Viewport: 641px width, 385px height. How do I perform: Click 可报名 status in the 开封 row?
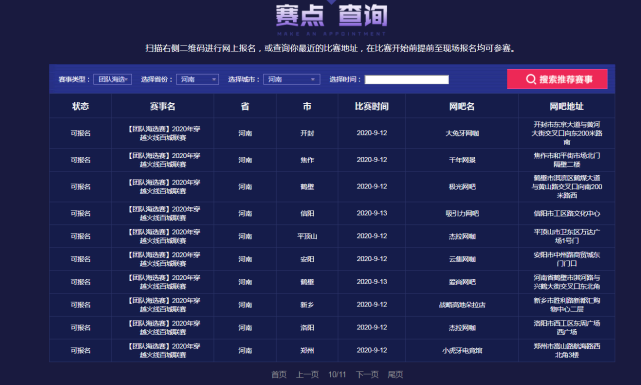click(81, 133)
